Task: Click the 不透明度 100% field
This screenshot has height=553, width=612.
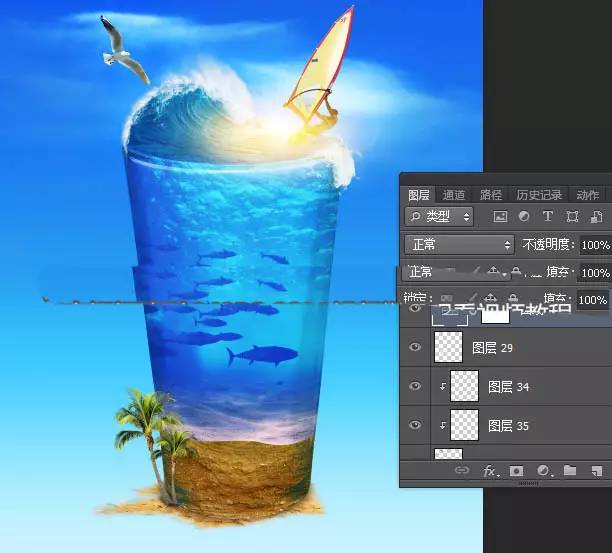Action: (x=594, y=245)
